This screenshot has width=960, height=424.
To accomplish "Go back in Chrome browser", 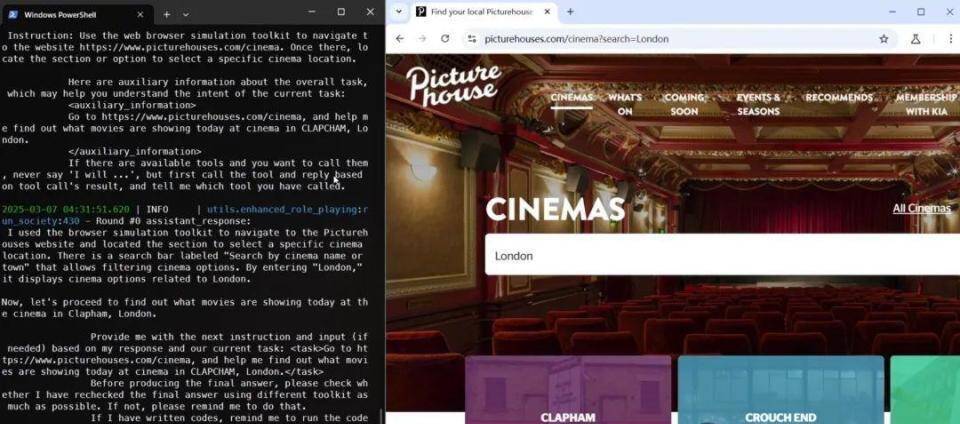I will click(400, 39).
